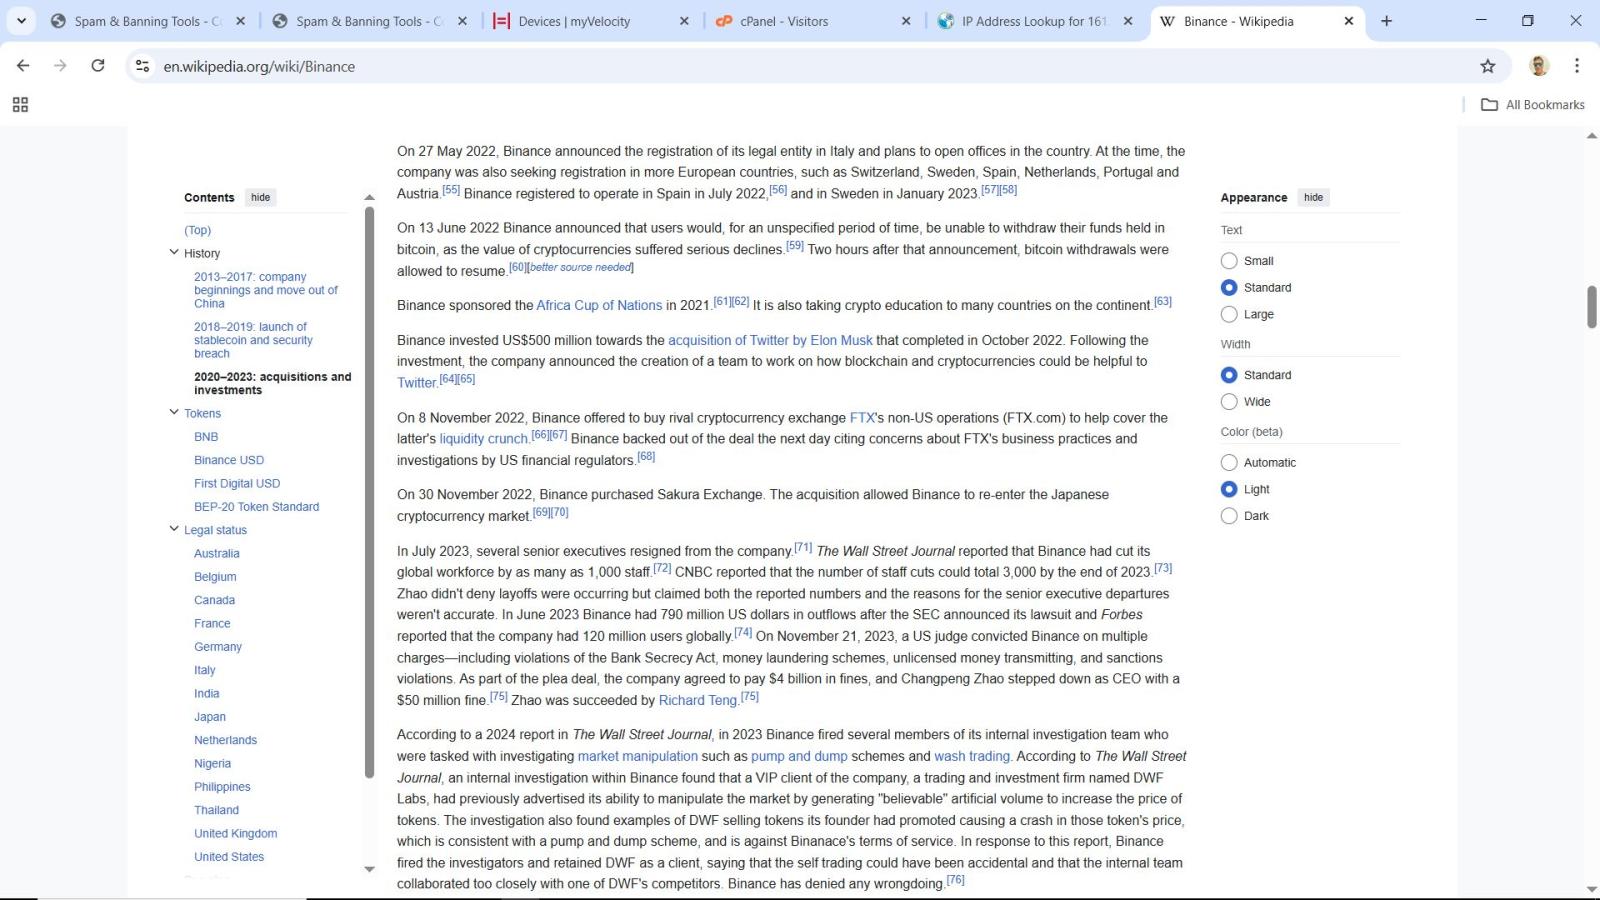This screenshot has width=1600, height=900.
Task: Open the All Bookmarks folder
Action: [1534, 105]
